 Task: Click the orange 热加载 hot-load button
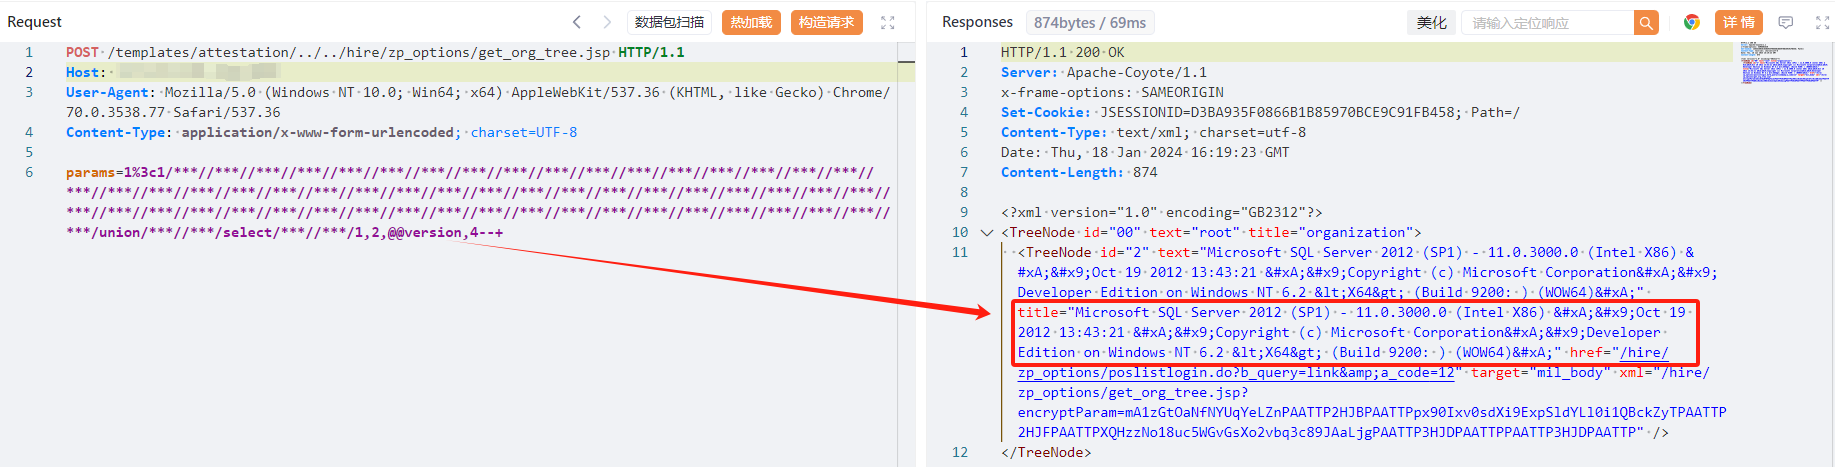click(x=750, y=22)
